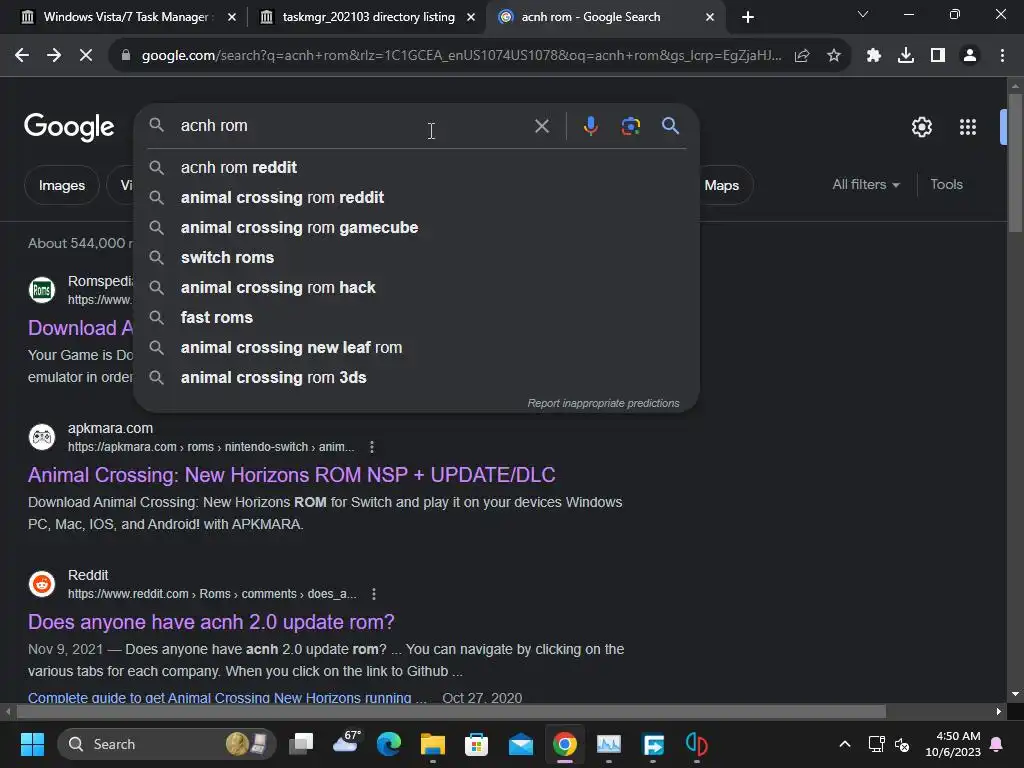This screenshot has width=1024, height=768.
Task: Choose suggestion switch roms
Action: click(x=417, y=258)
